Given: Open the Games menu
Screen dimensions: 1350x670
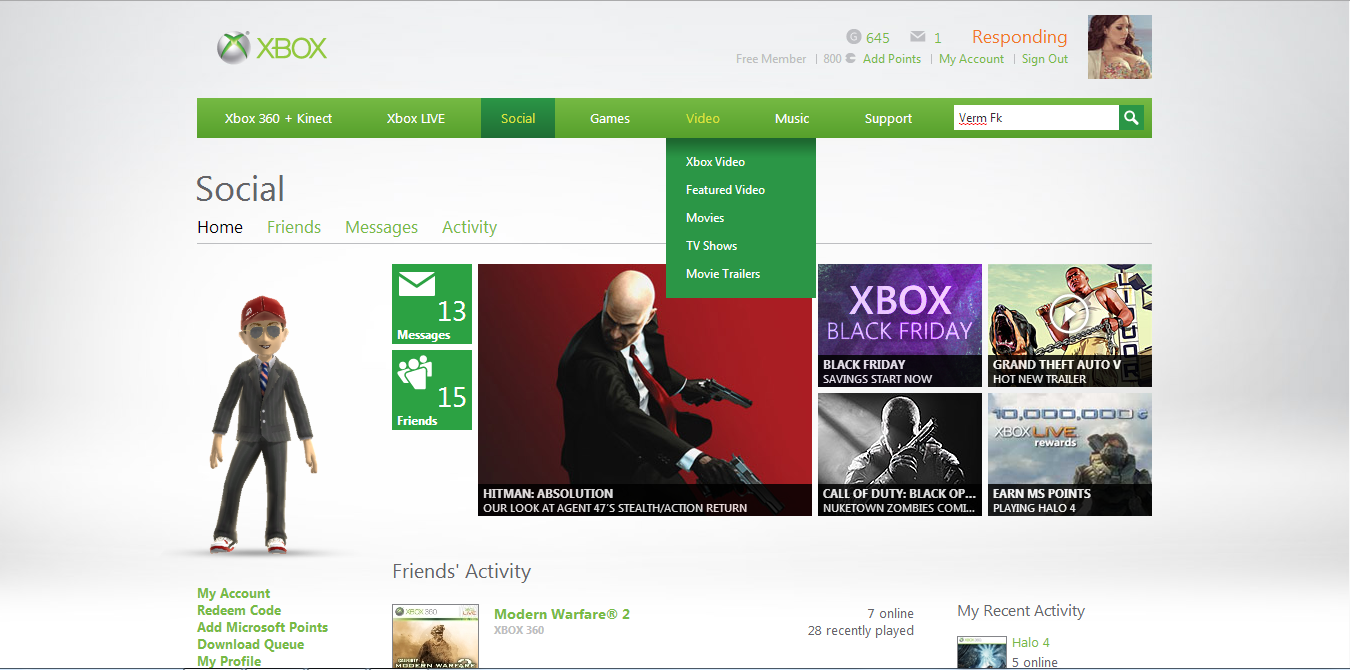Looking at the screenshot, I should 610,118.
